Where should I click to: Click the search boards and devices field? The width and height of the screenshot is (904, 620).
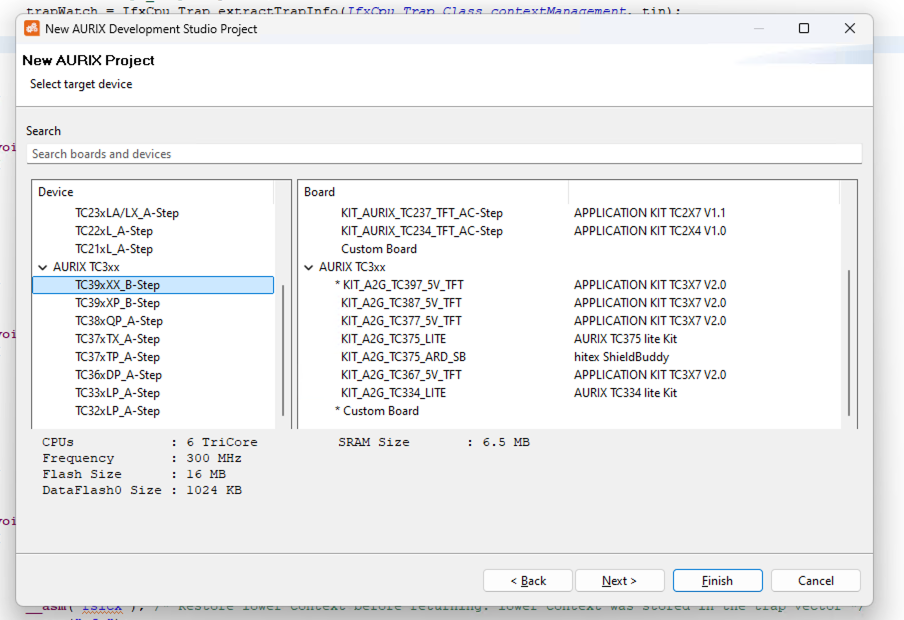point(446,152)
